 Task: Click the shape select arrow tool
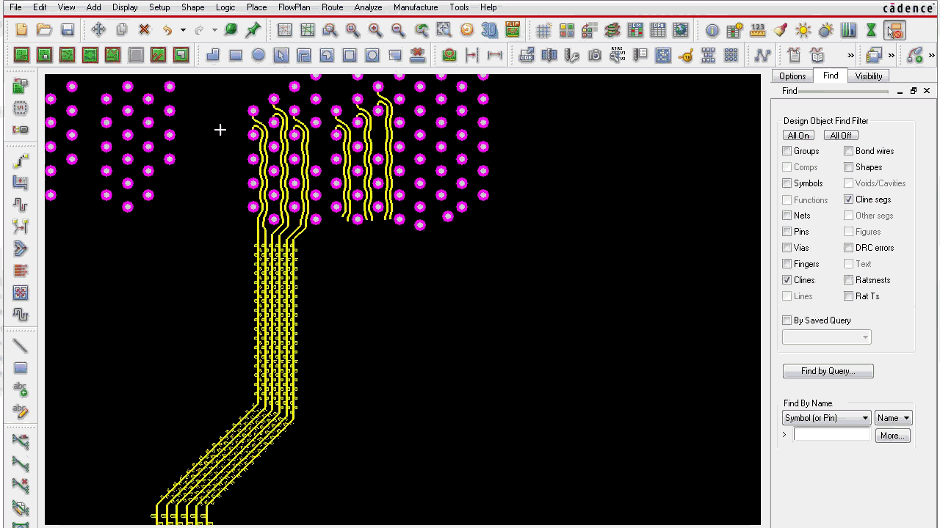coord(281,55)
